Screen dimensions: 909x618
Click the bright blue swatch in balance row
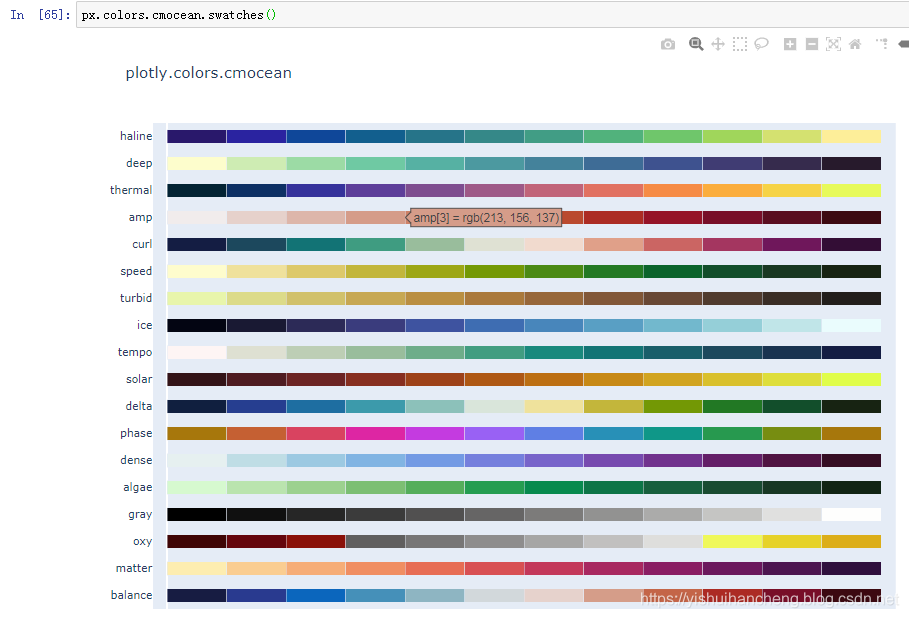316,595
